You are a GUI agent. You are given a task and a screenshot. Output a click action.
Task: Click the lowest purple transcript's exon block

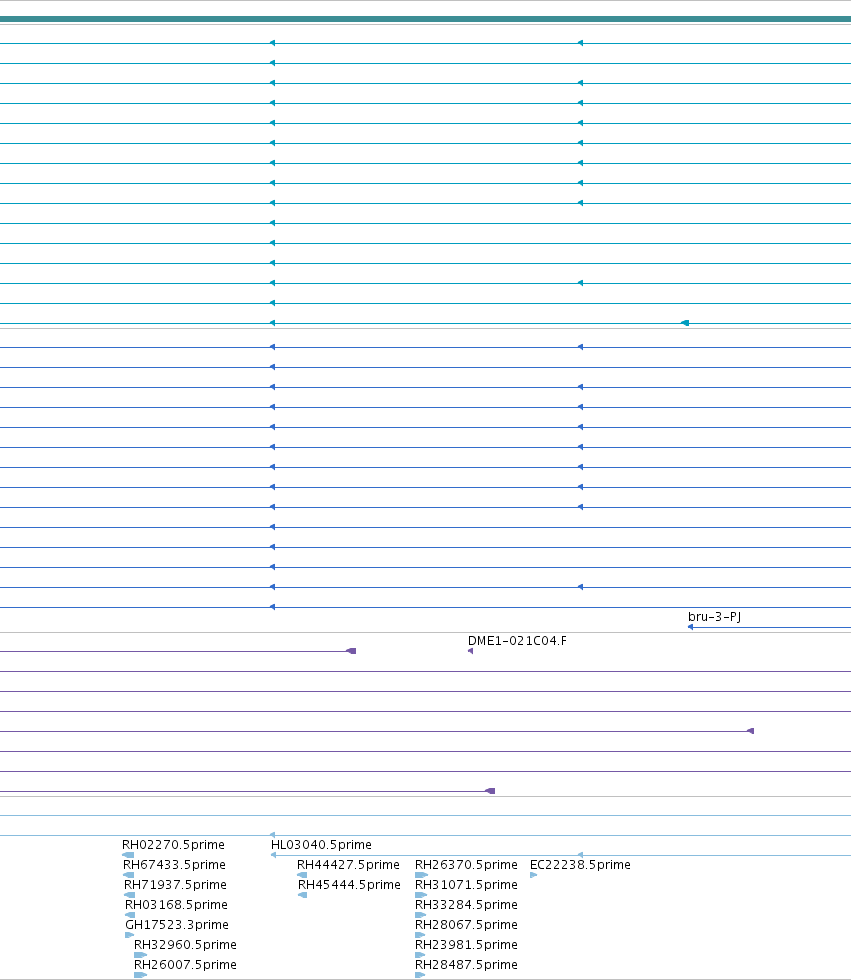[x=490, y=791]
